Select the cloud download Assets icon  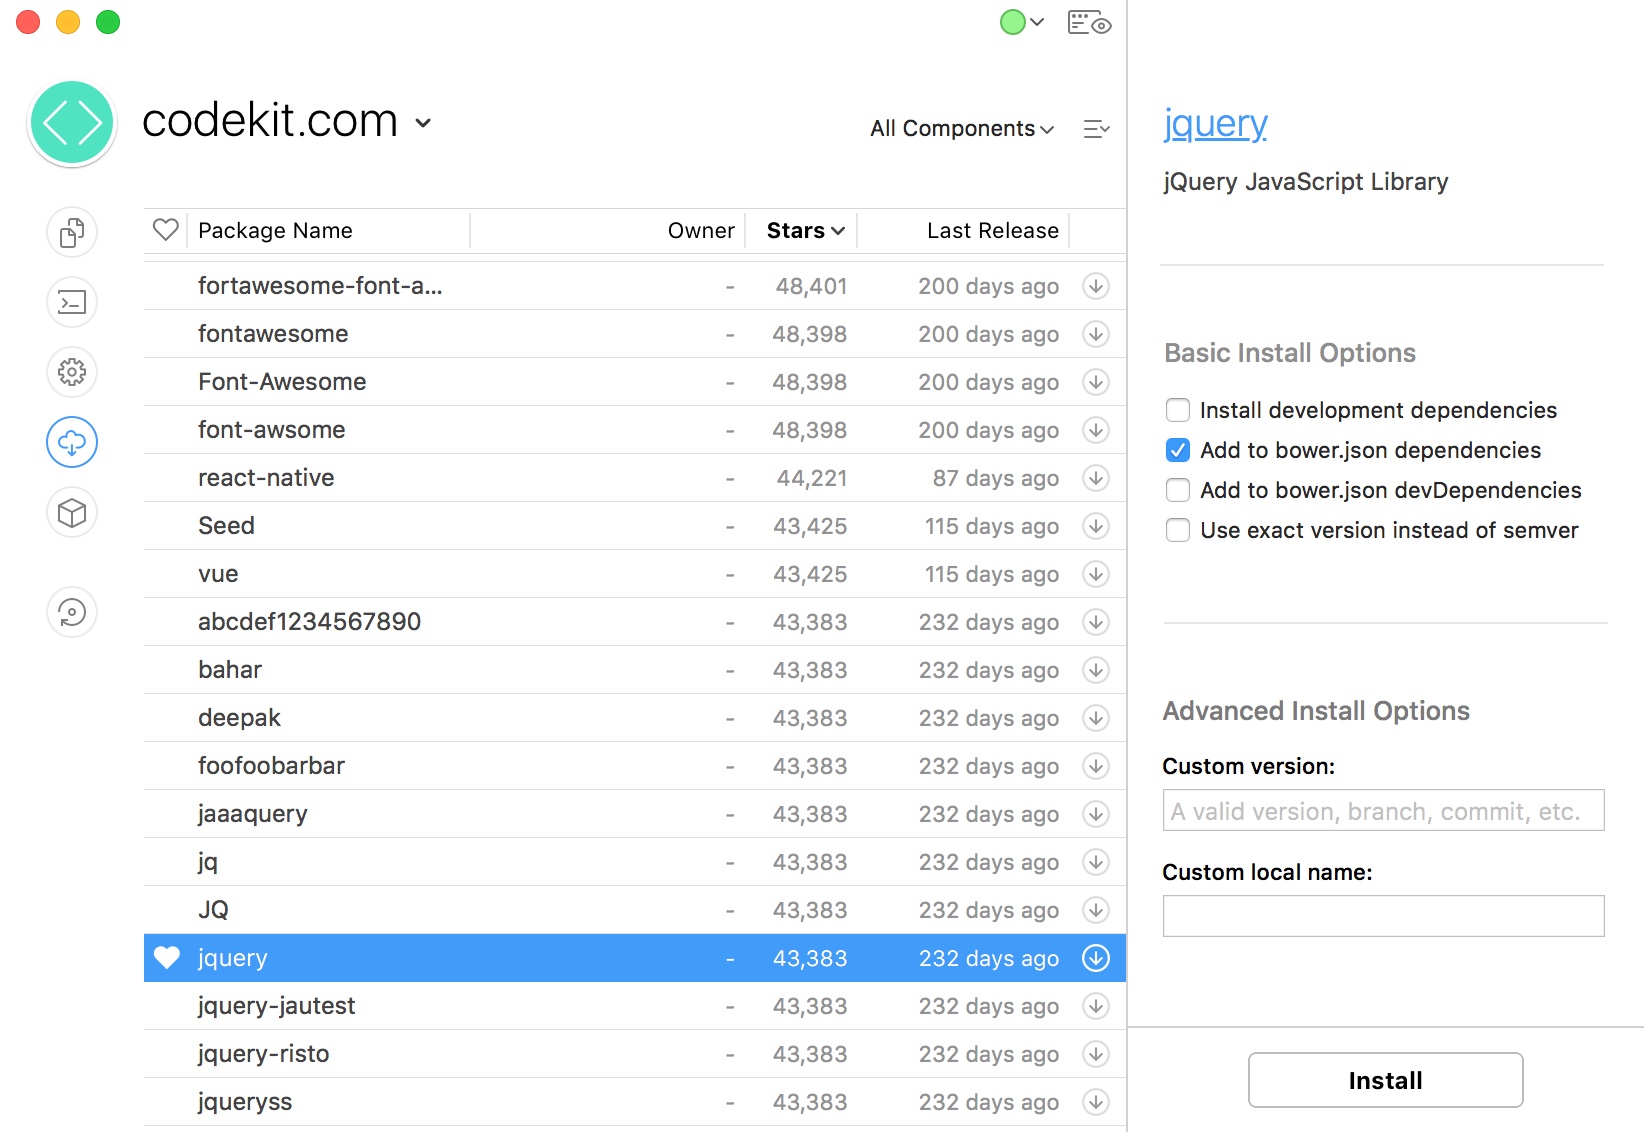72,442
